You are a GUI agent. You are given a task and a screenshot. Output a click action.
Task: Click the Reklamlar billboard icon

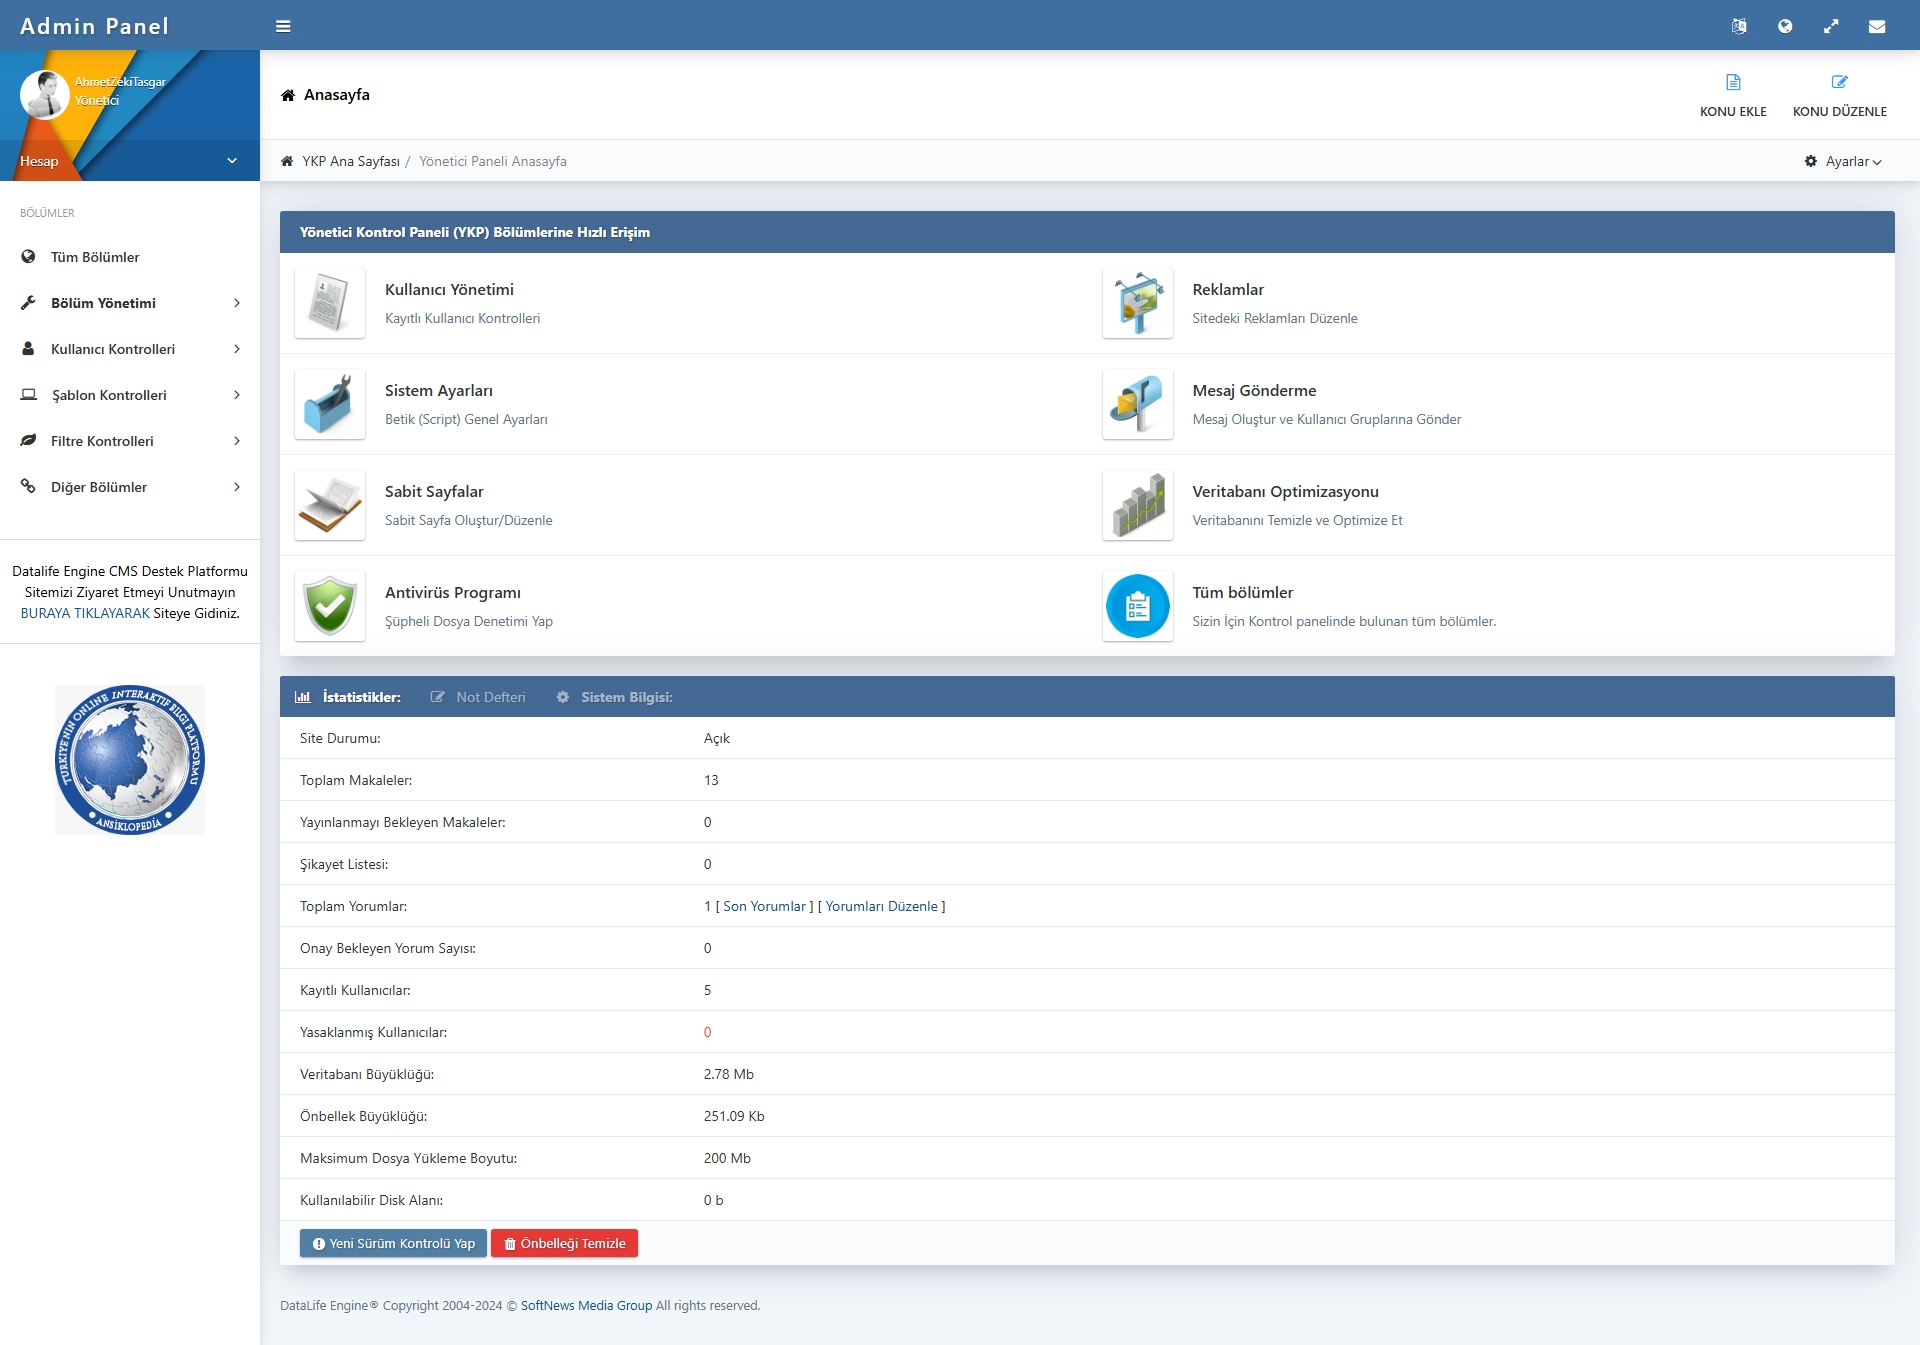(x=1137, y=303)
